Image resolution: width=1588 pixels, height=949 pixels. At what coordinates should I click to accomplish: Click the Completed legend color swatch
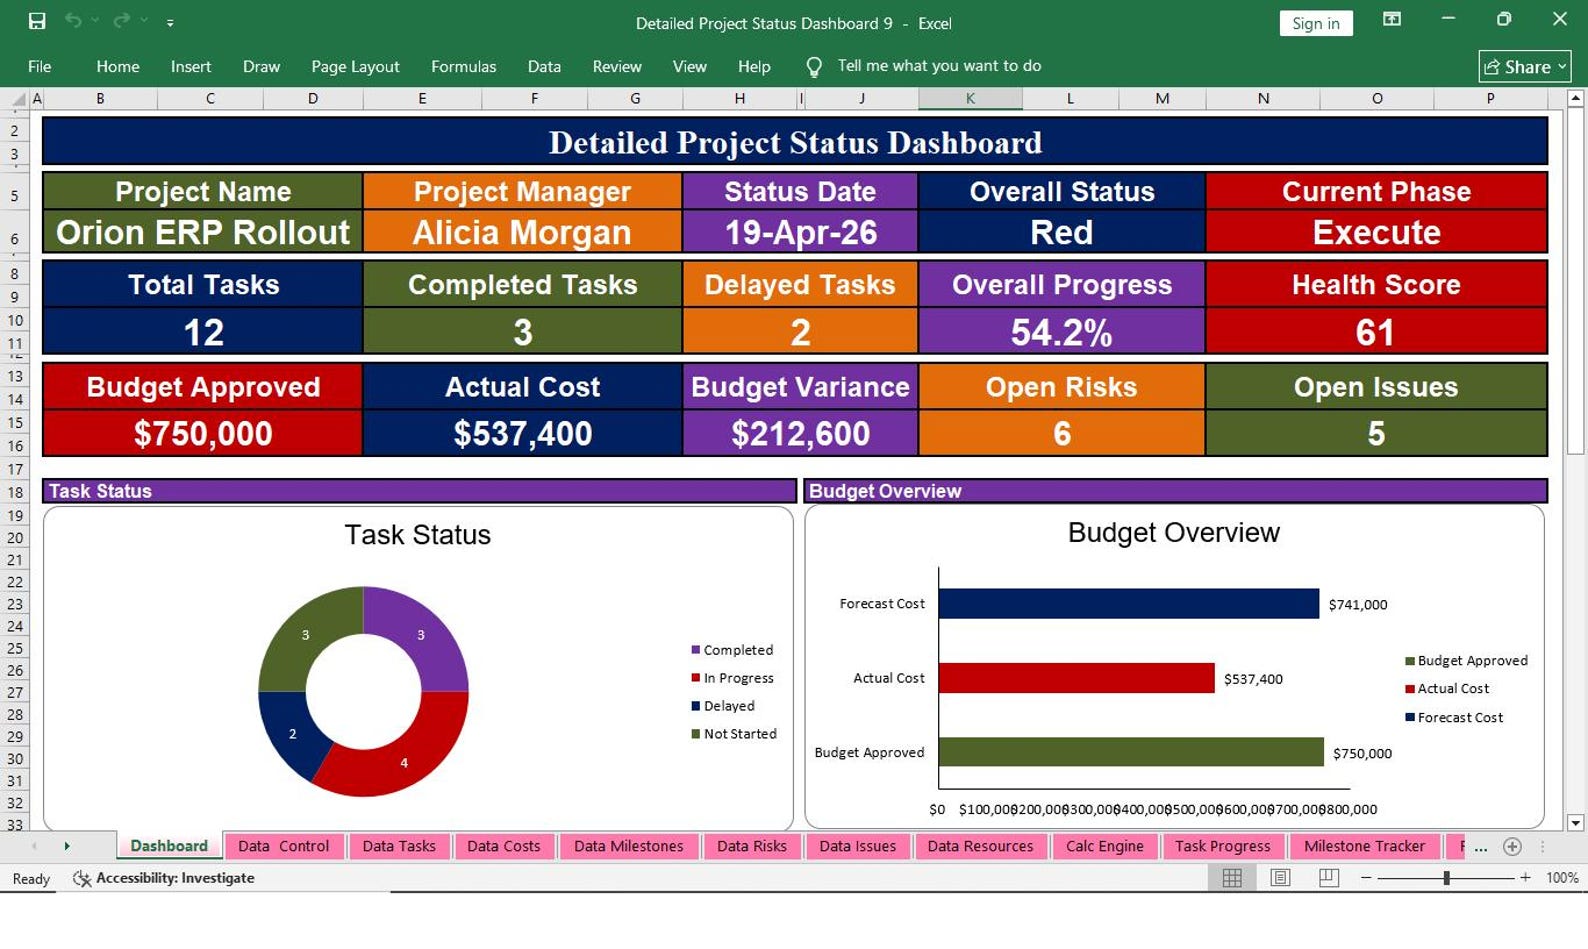point(695,650)
